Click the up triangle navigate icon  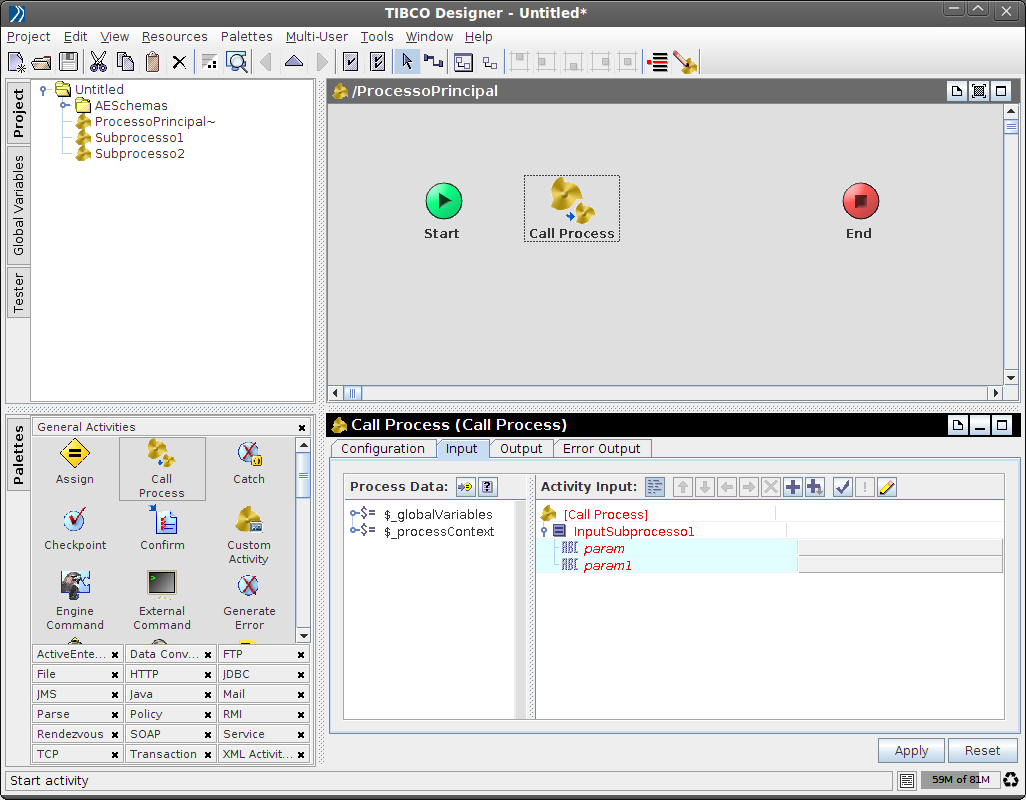pos(294,61)
